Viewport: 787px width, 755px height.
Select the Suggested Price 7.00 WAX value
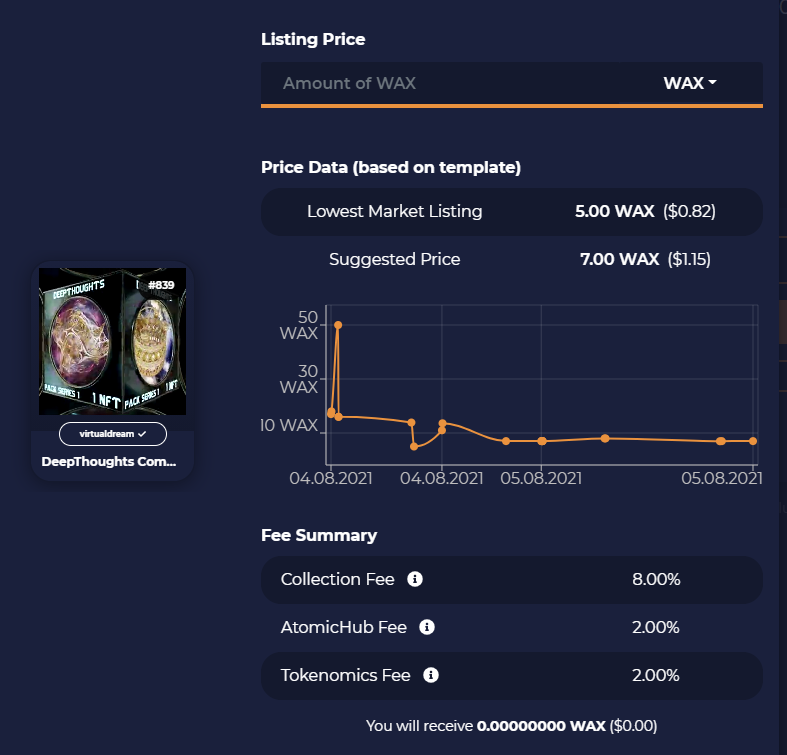619,260
